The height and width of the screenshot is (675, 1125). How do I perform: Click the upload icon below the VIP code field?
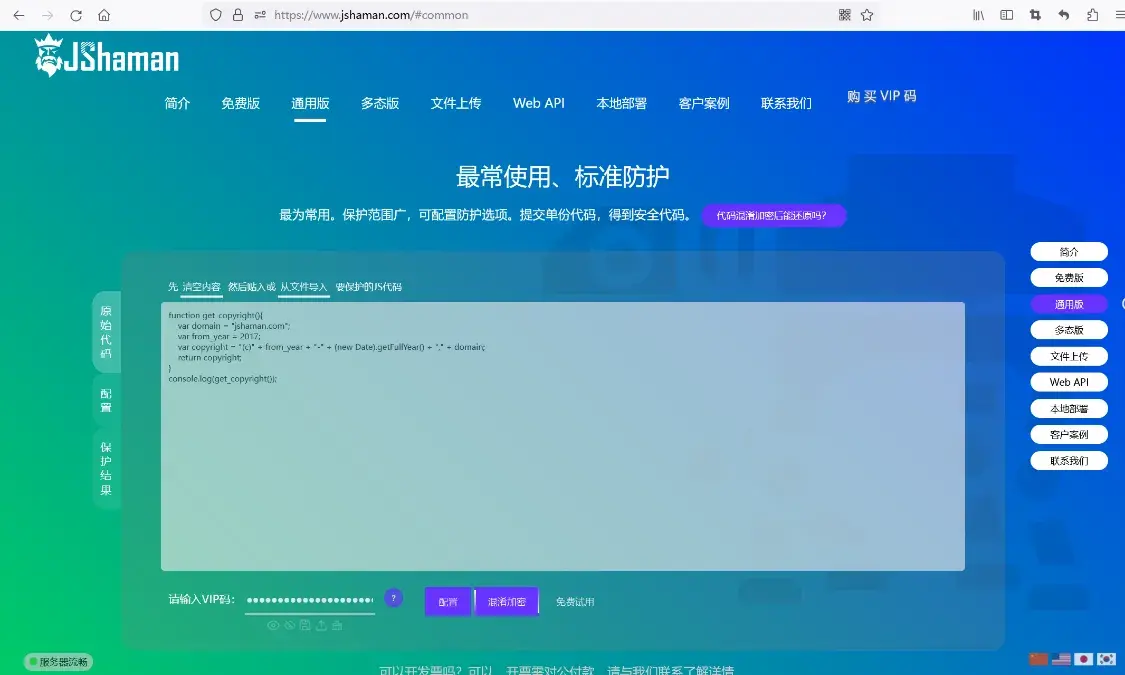(x=320, y=625)
